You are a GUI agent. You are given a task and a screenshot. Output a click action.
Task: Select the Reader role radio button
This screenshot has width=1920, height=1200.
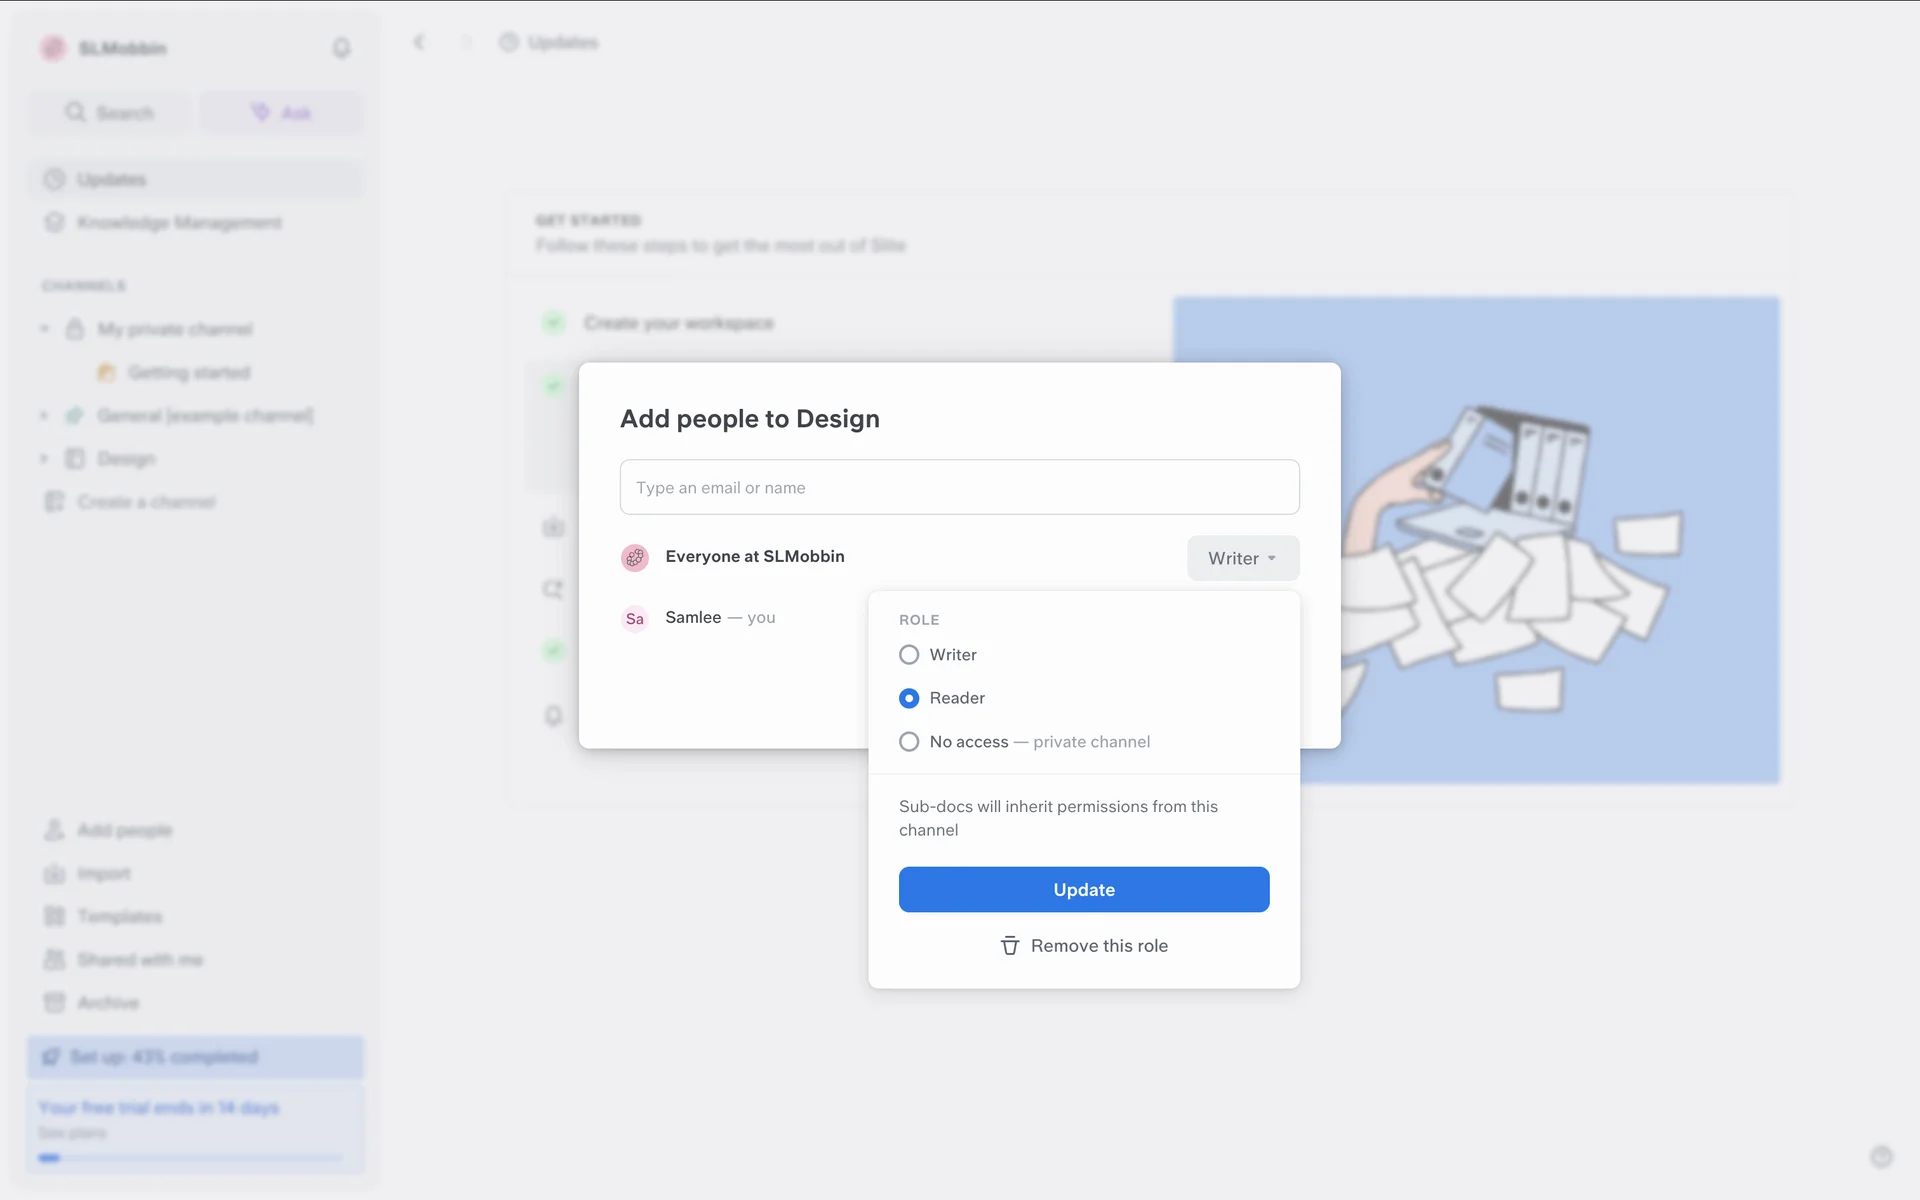click(x=909, y=698)
